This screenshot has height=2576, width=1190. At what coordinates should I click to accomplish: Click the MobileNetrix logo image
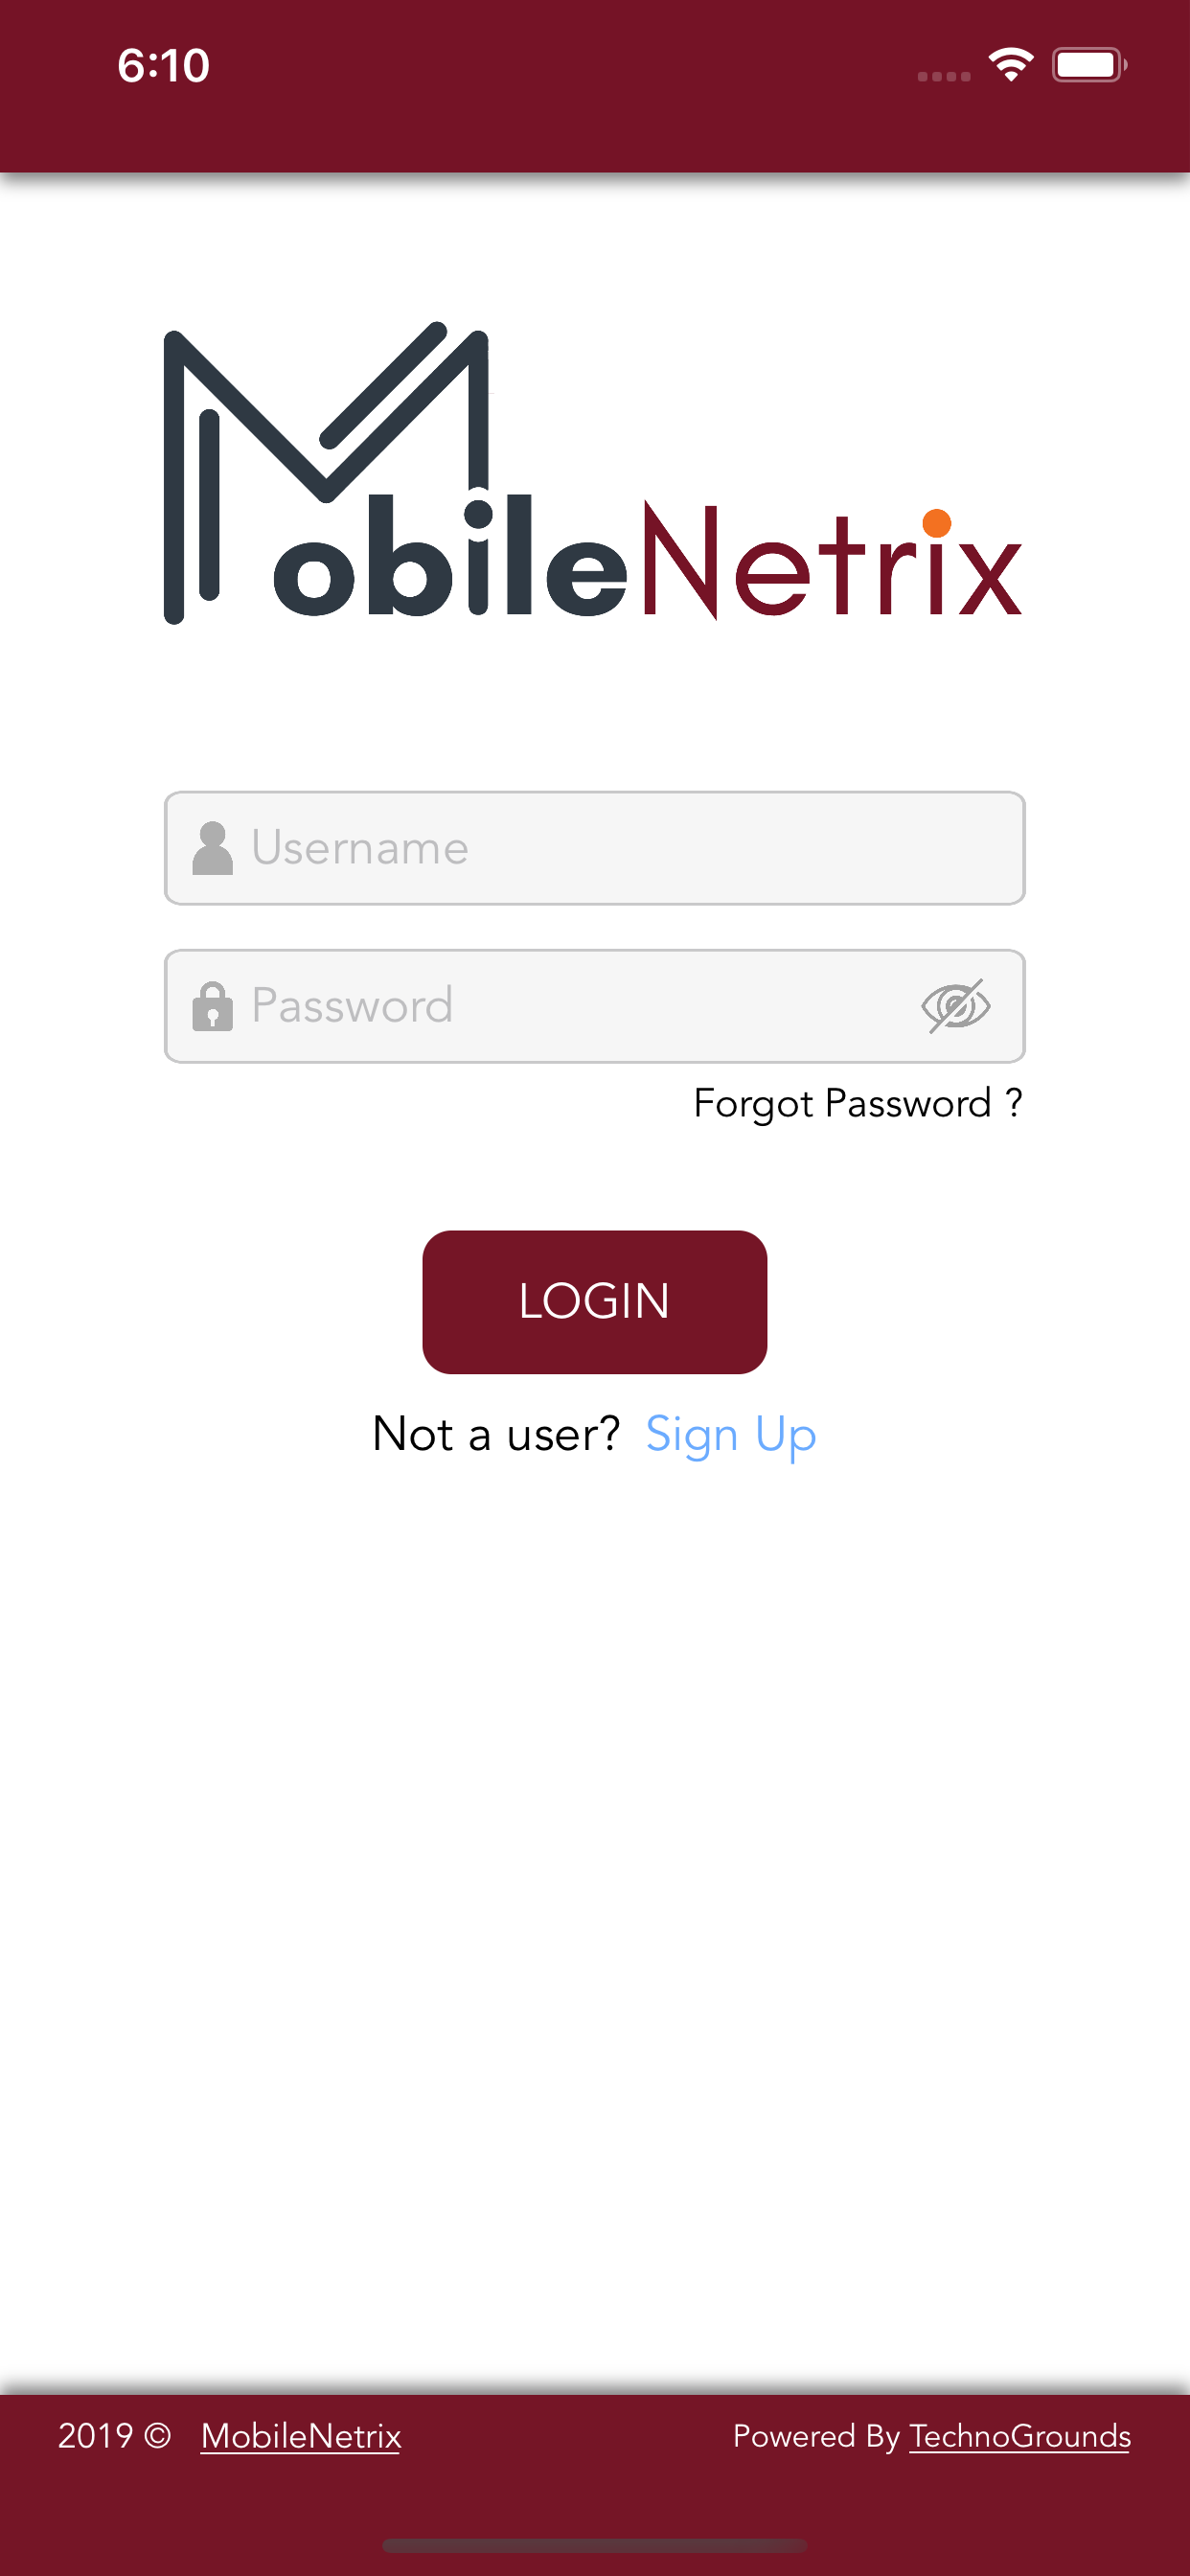pos(594,473)
